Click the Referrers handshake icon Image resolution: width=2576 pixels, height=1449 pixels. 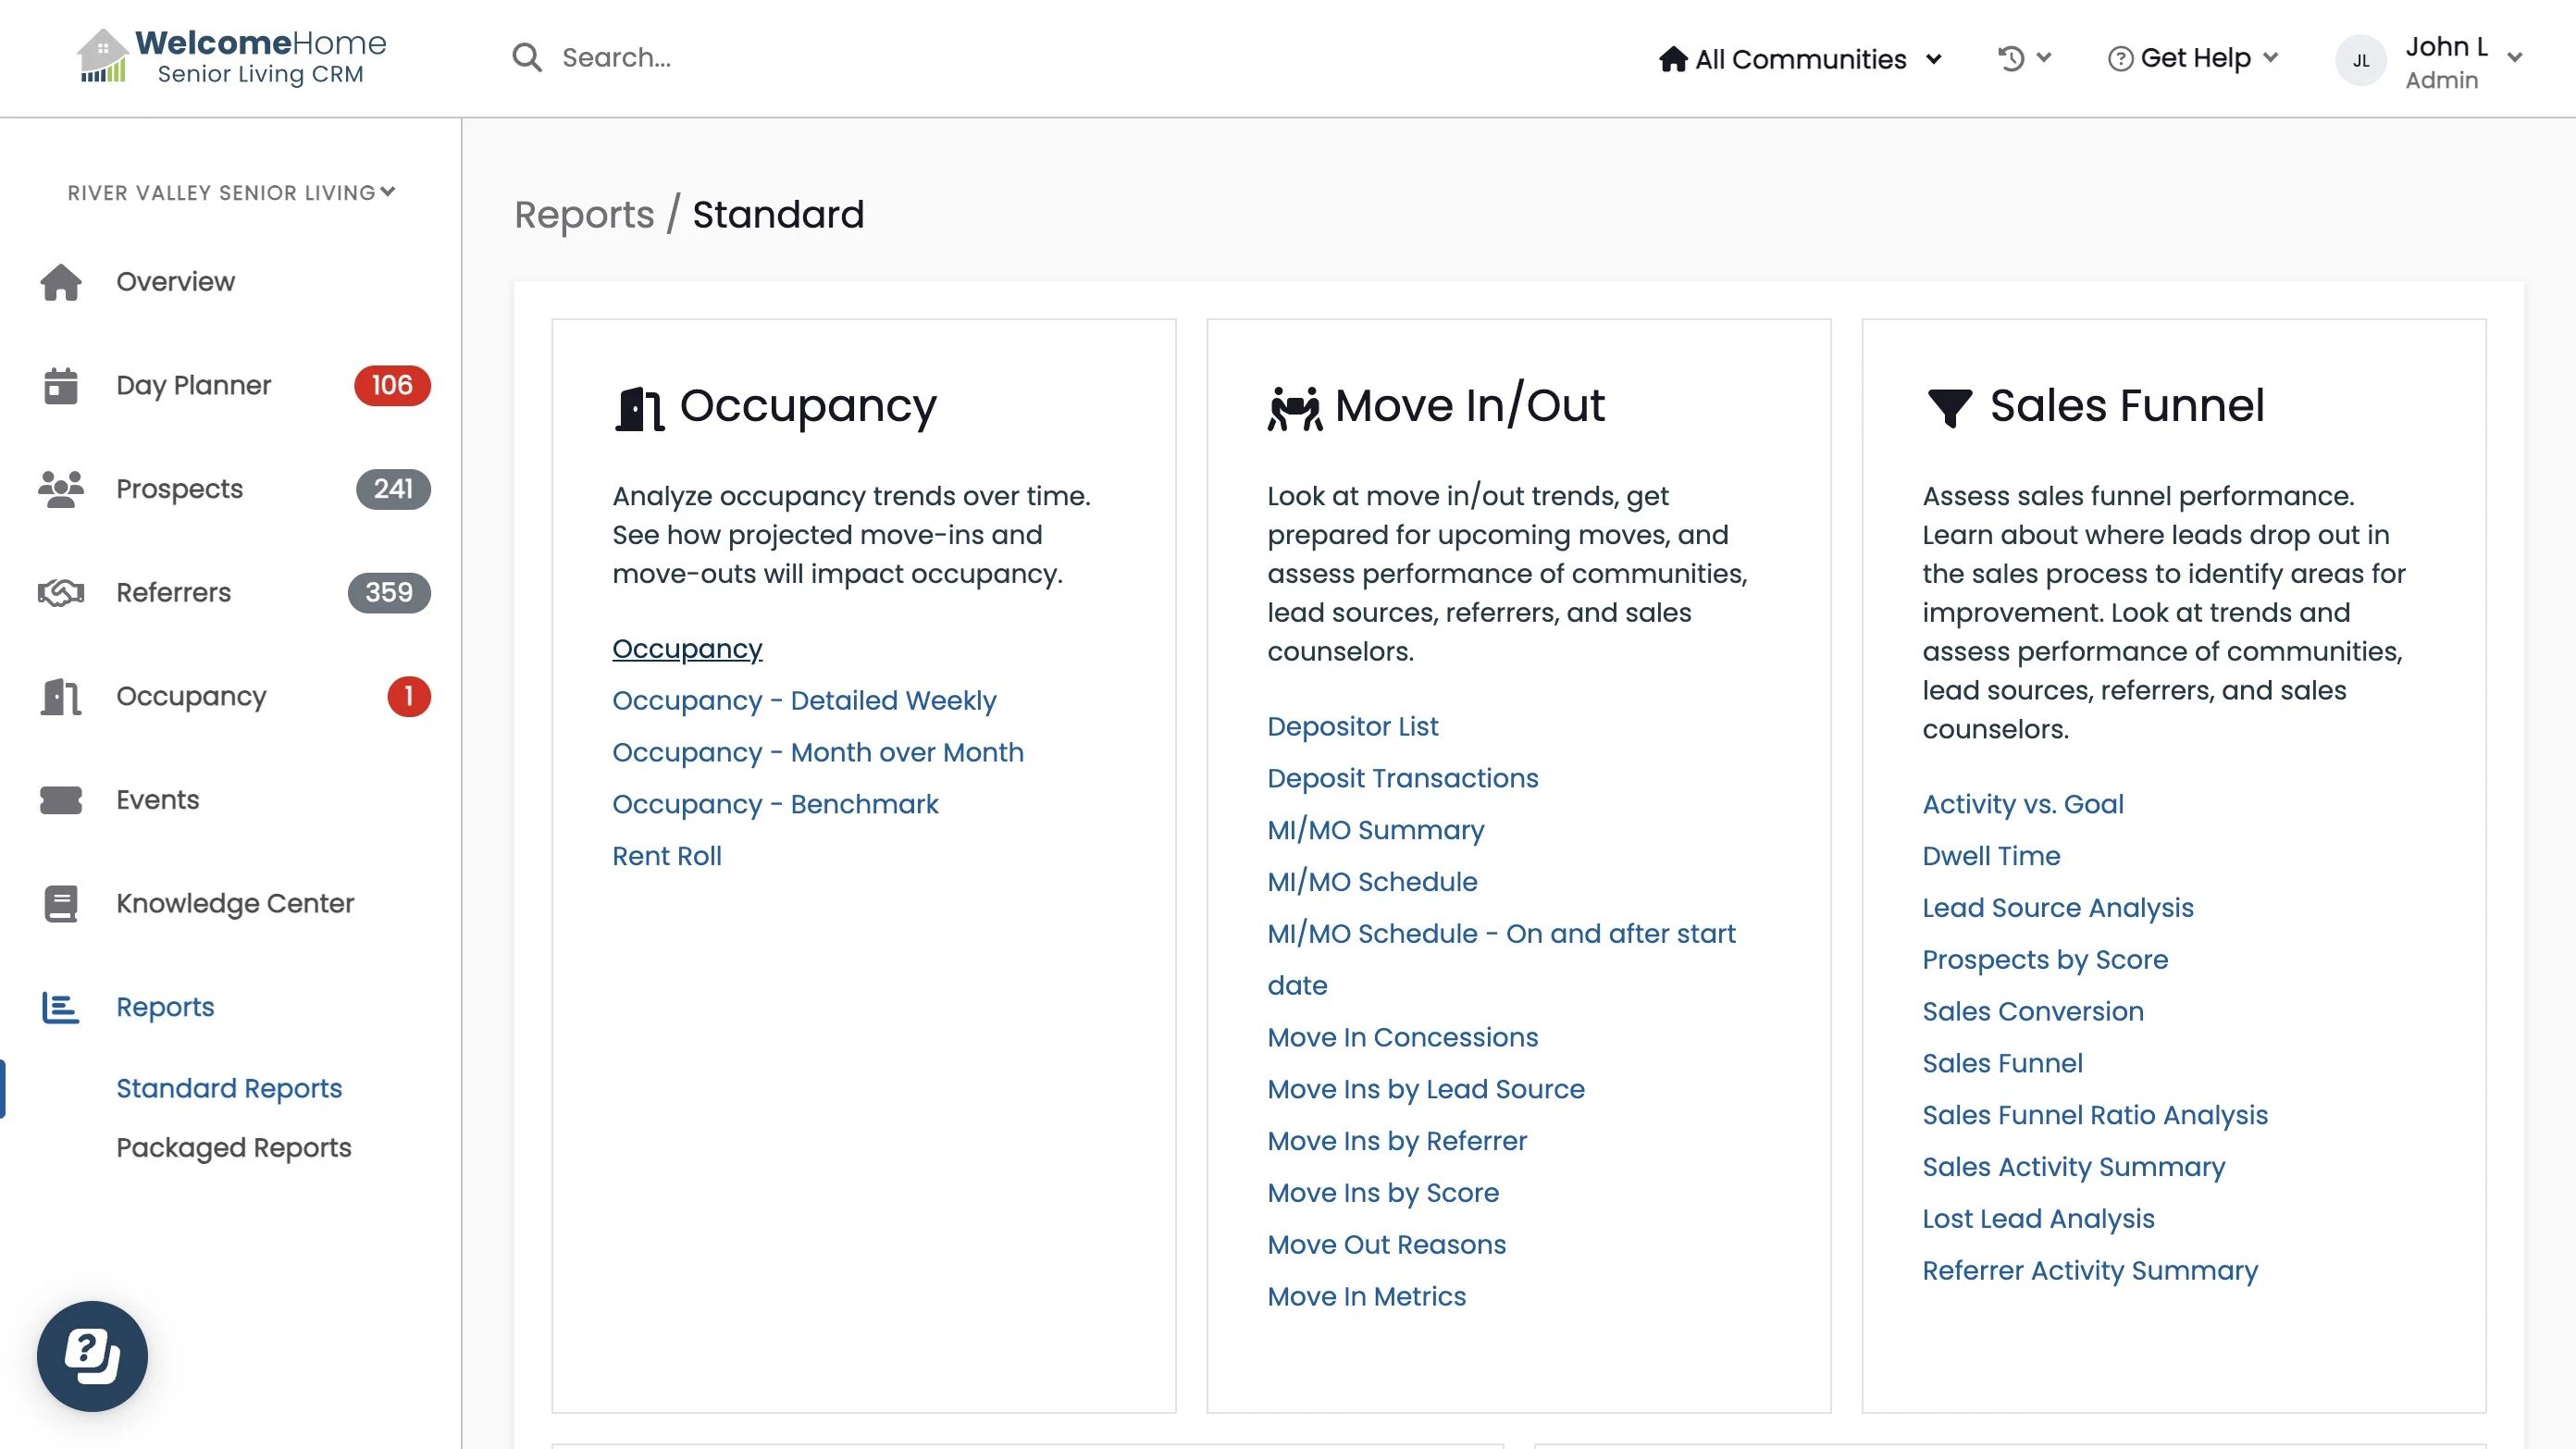point(61,593)
